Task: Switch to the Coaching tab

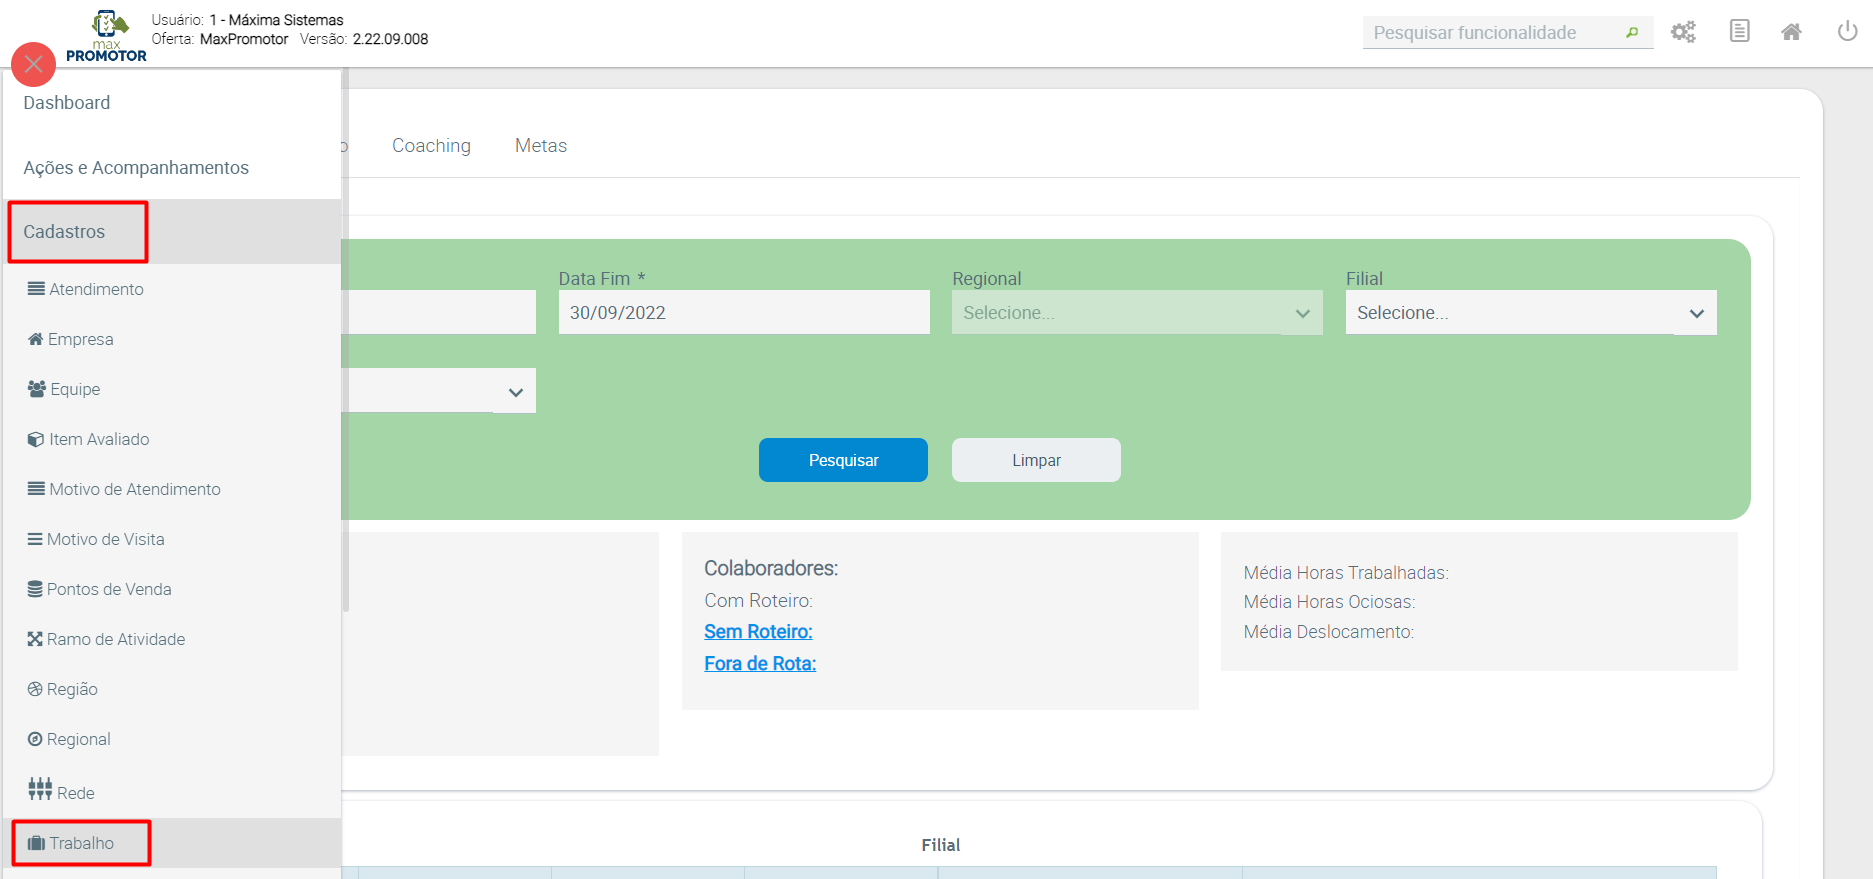Action: coord(431,146)
